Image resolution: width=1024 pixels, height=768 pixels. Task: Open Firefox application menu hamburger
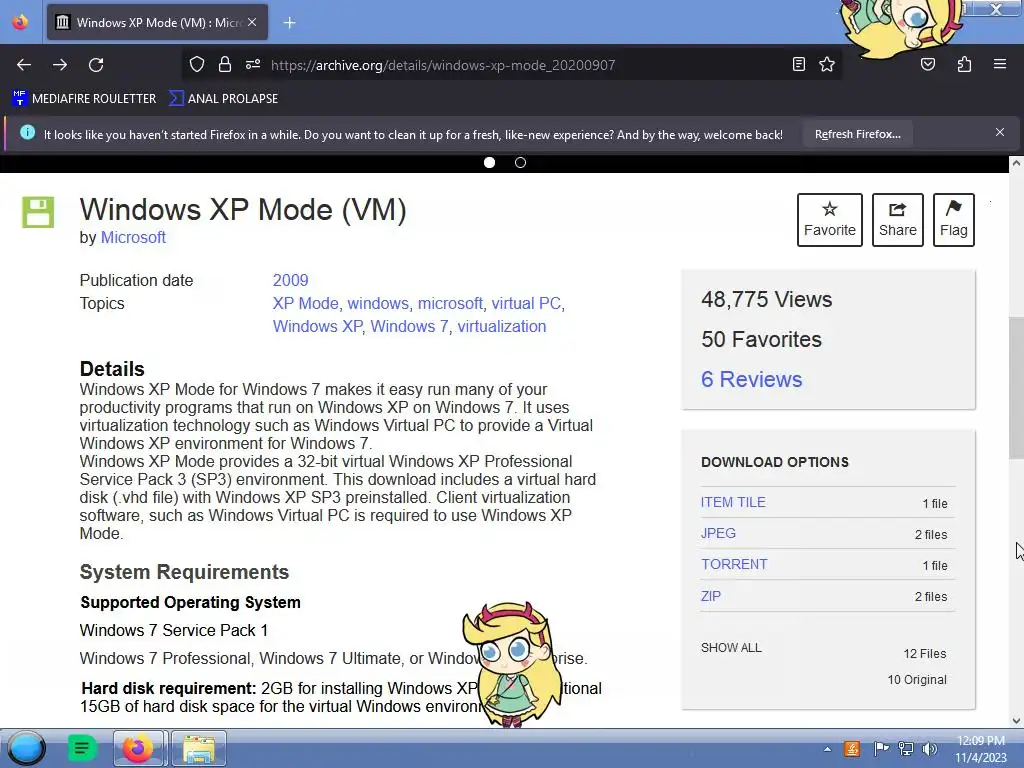(1000, 64)
